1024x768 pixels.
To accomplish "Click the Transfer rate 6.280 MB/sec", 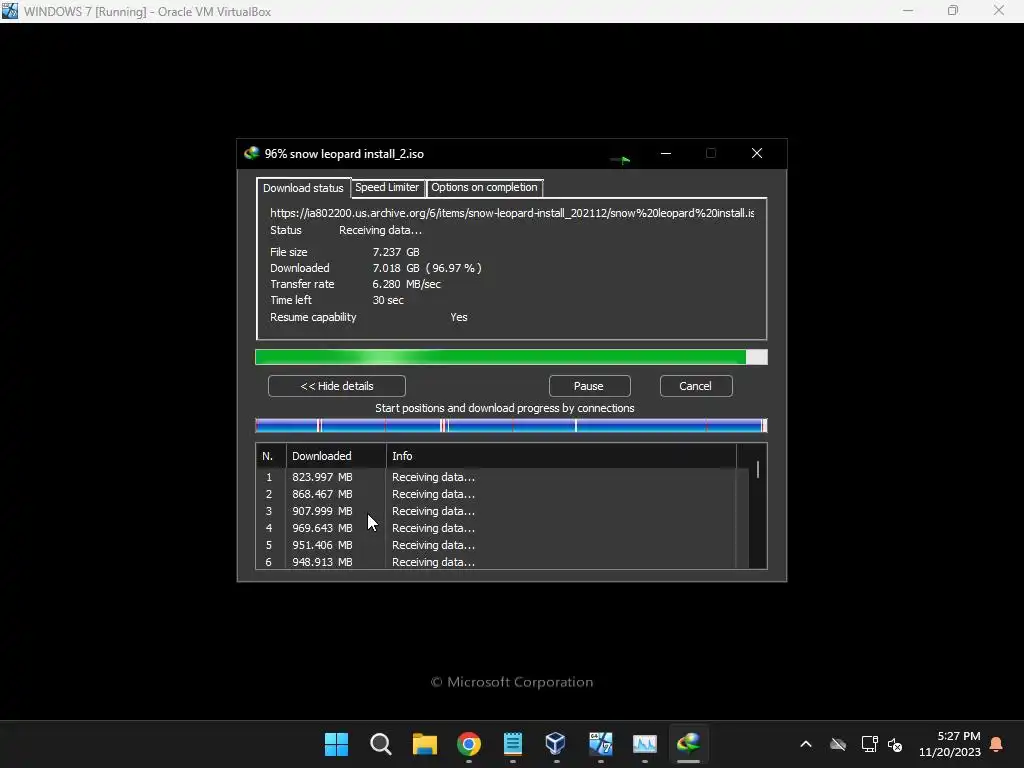I will [x=406, y=284].
